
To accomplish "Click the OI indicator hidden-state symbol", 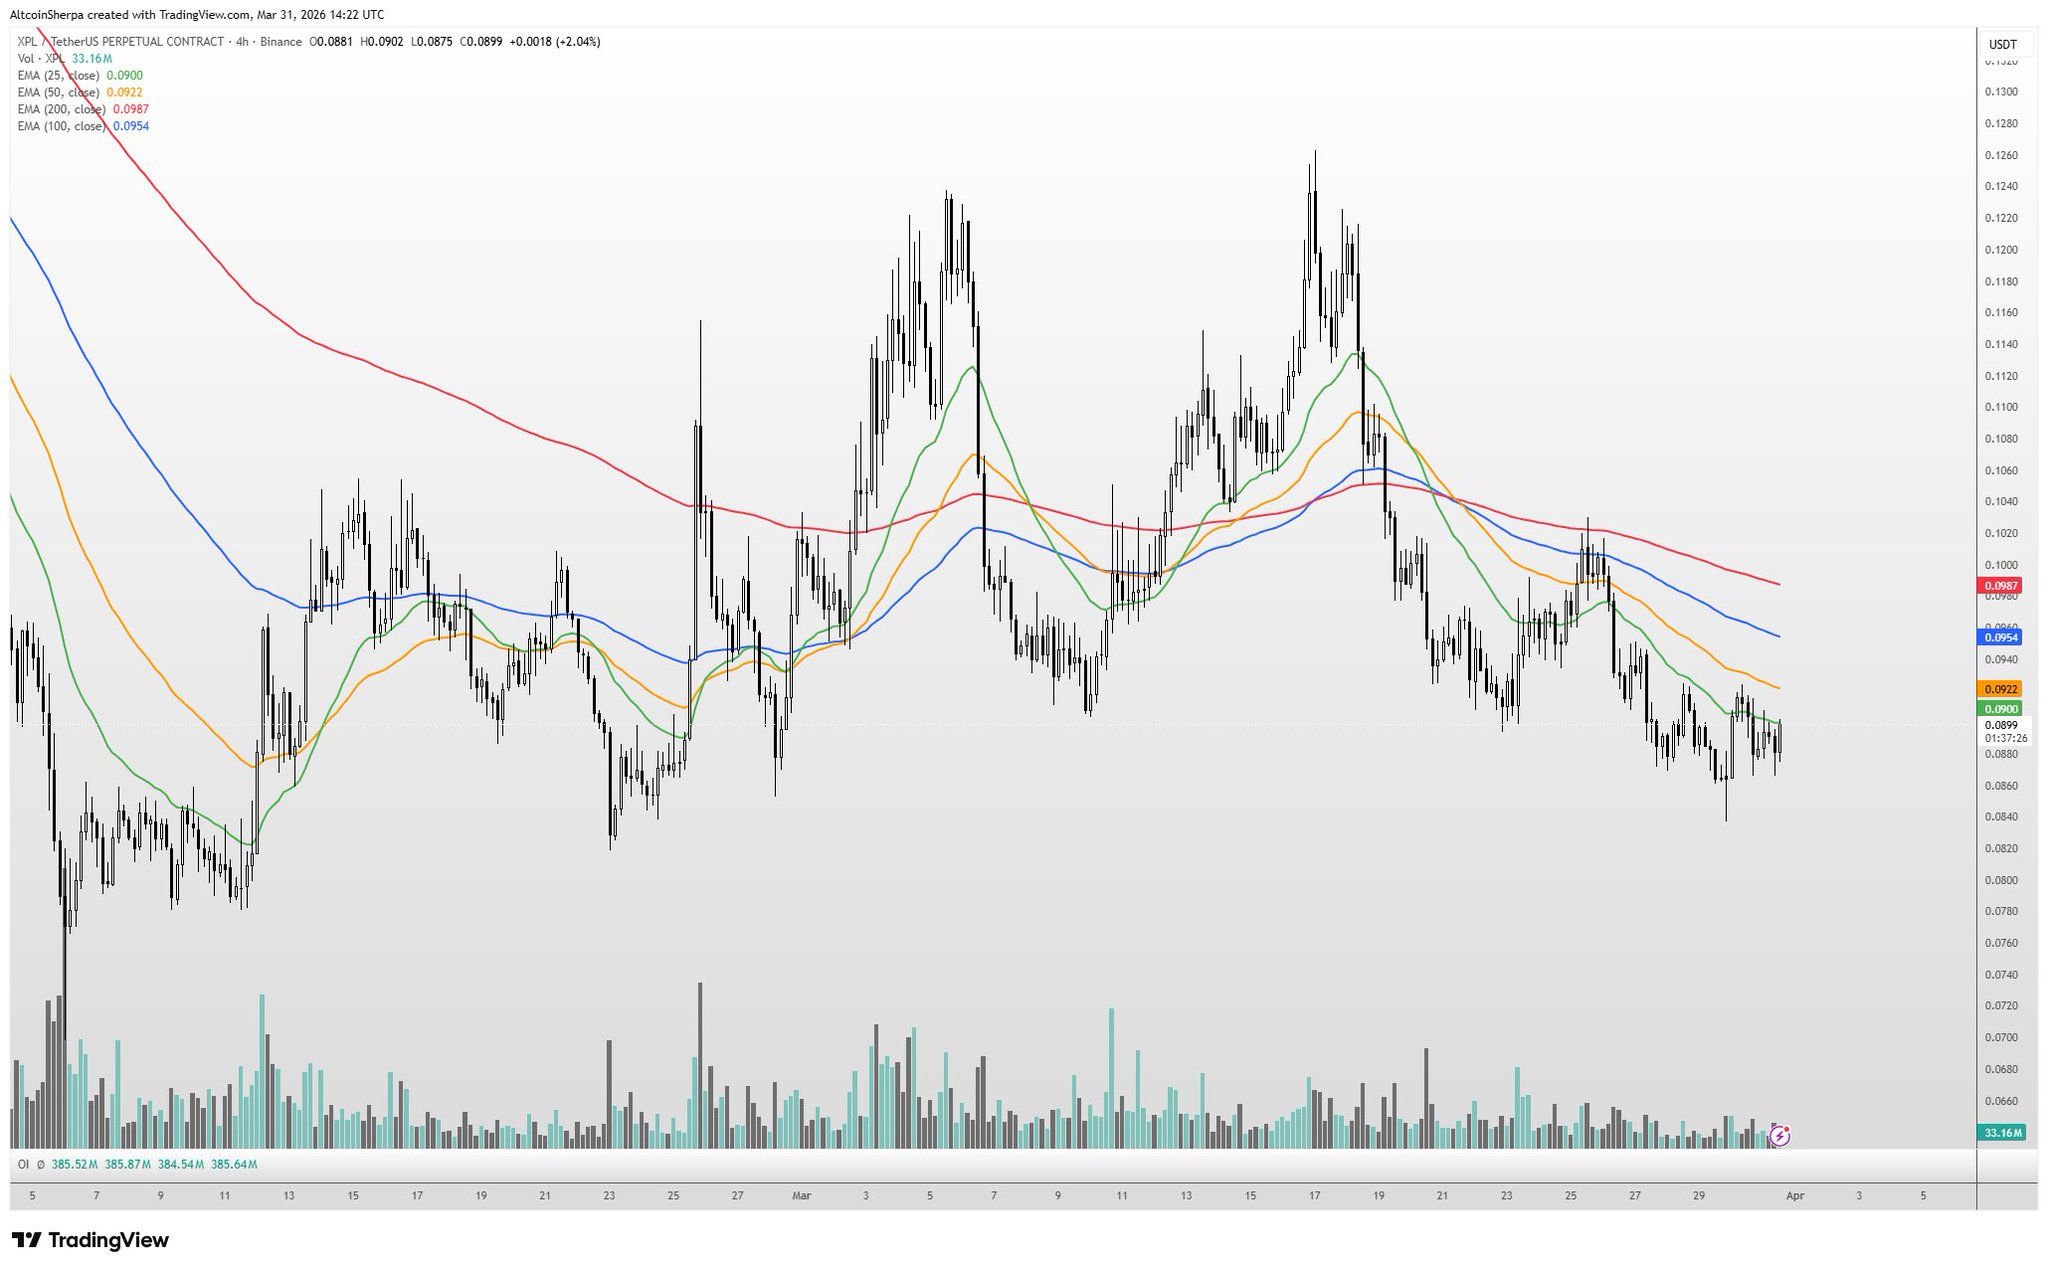I will [x=41, y=1164].
